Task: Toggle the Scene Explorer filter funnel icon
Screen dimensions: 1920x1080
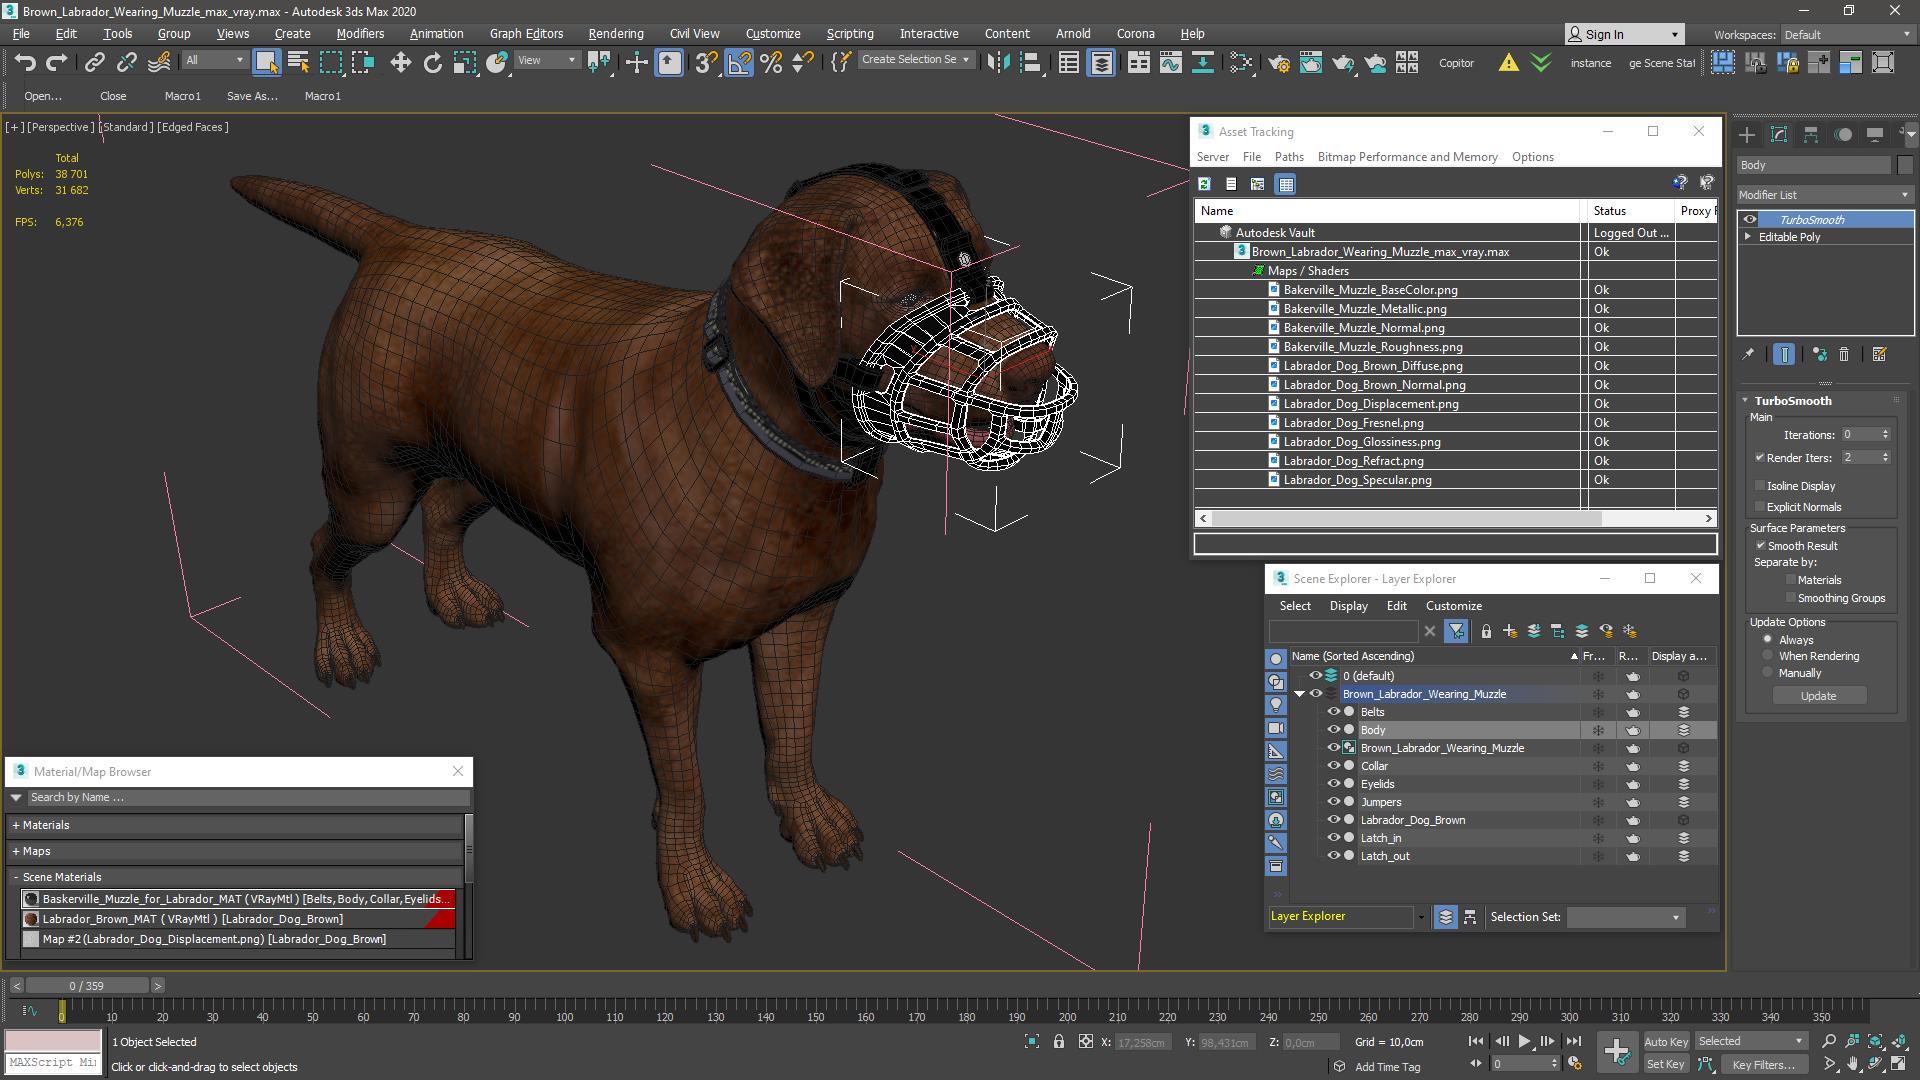Action: pos(1456,631)
